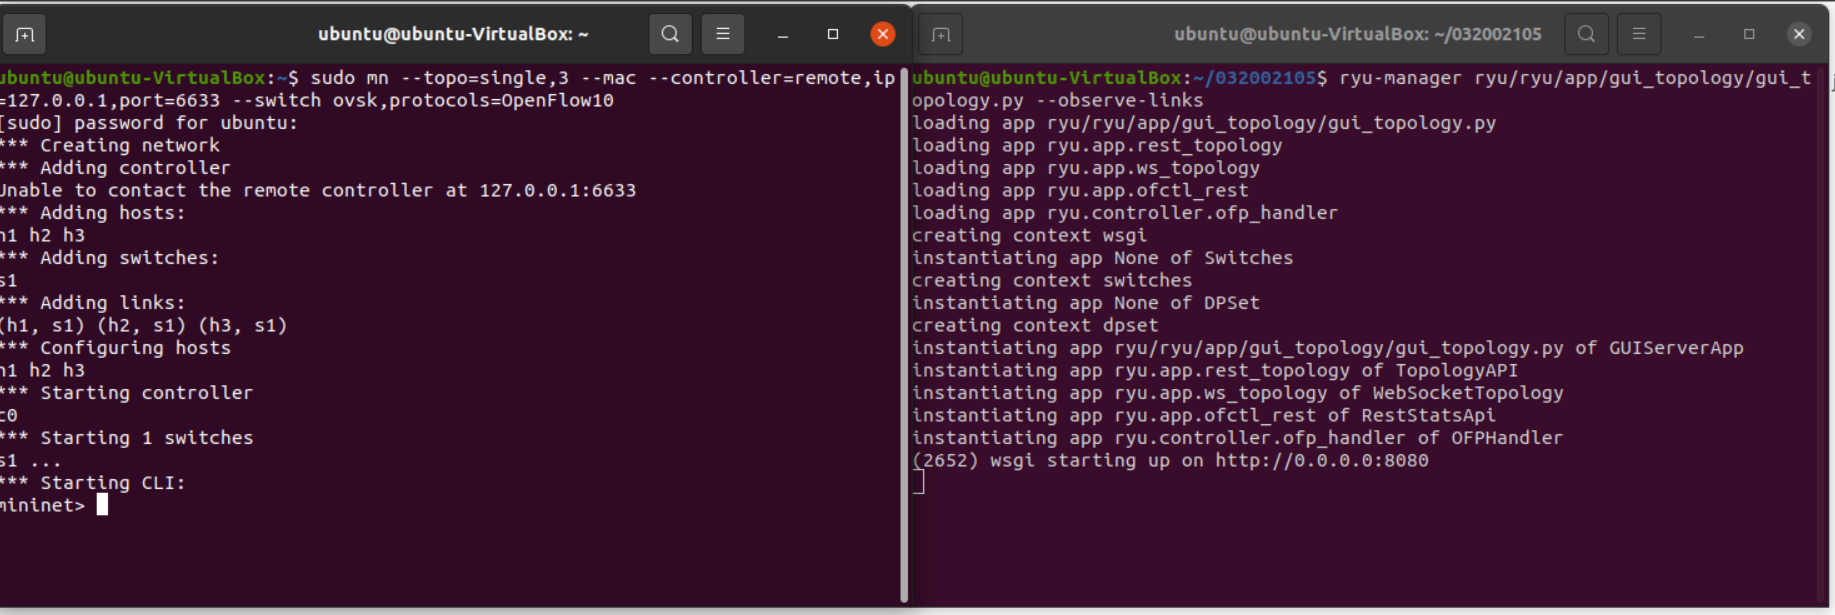
Task: Click the line ending 'of TopologyAPI'
Action: pos(1215,371)
